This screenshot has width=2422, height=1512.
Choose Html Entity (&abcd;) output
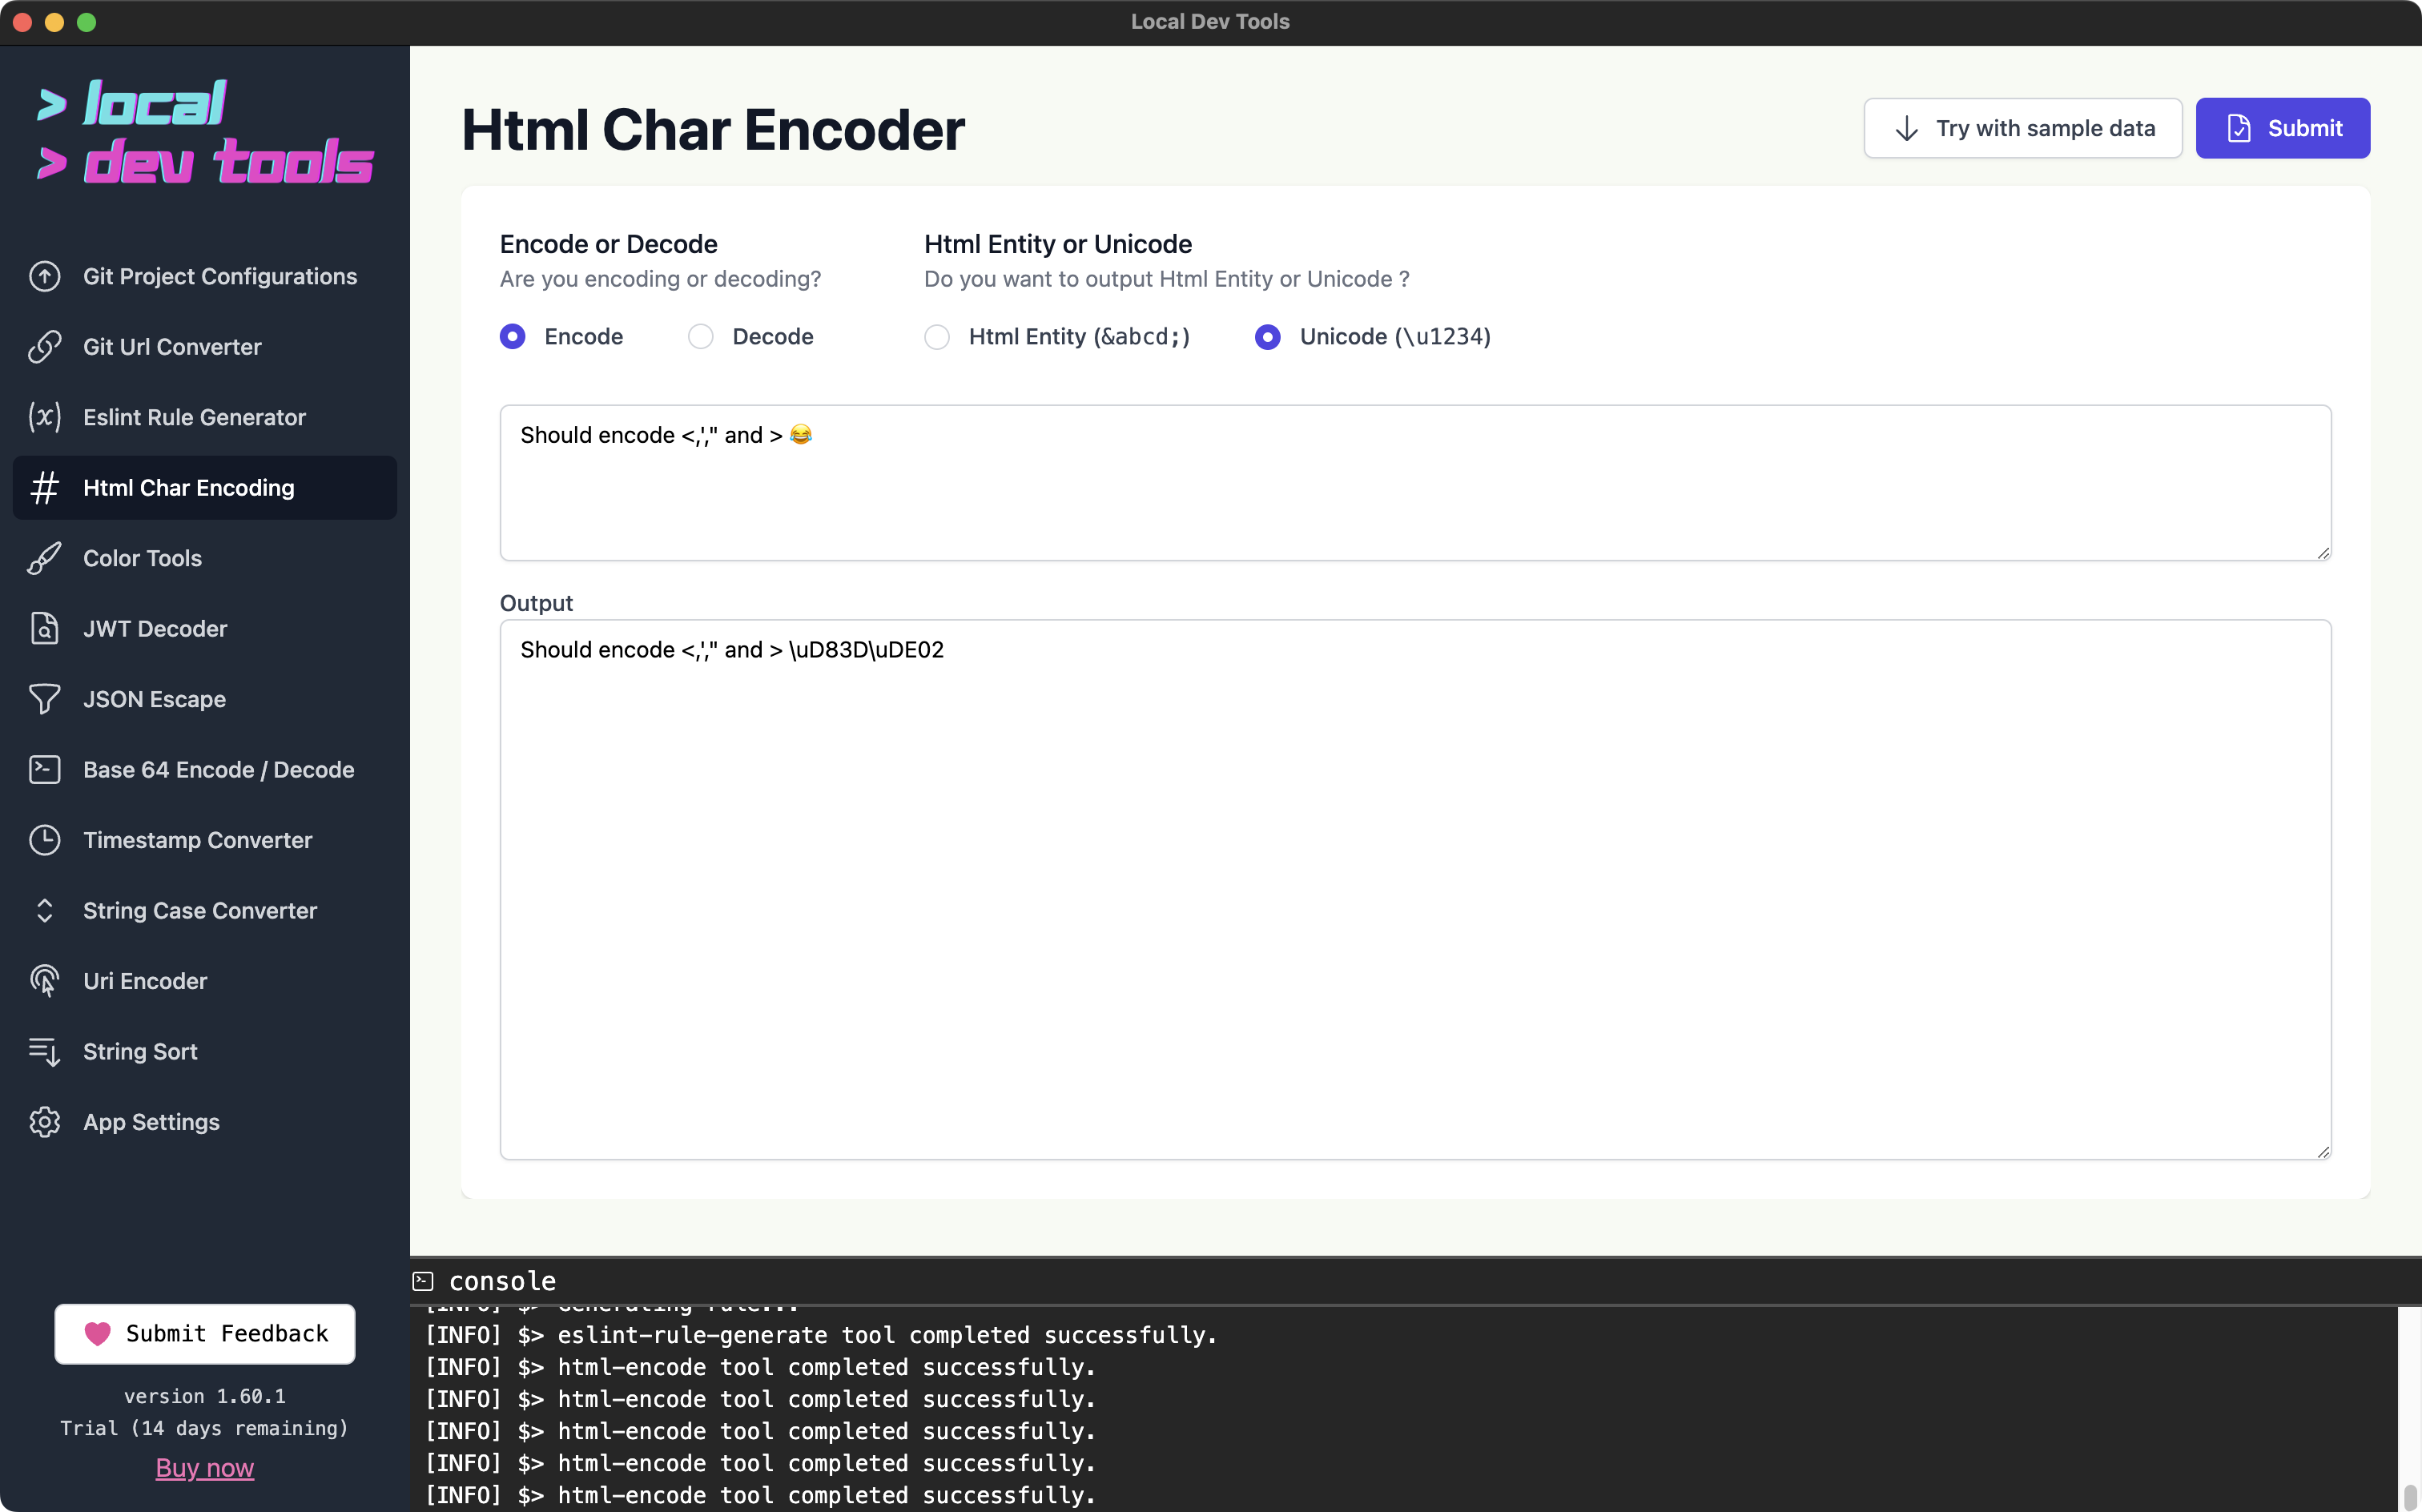pos(937,337)
